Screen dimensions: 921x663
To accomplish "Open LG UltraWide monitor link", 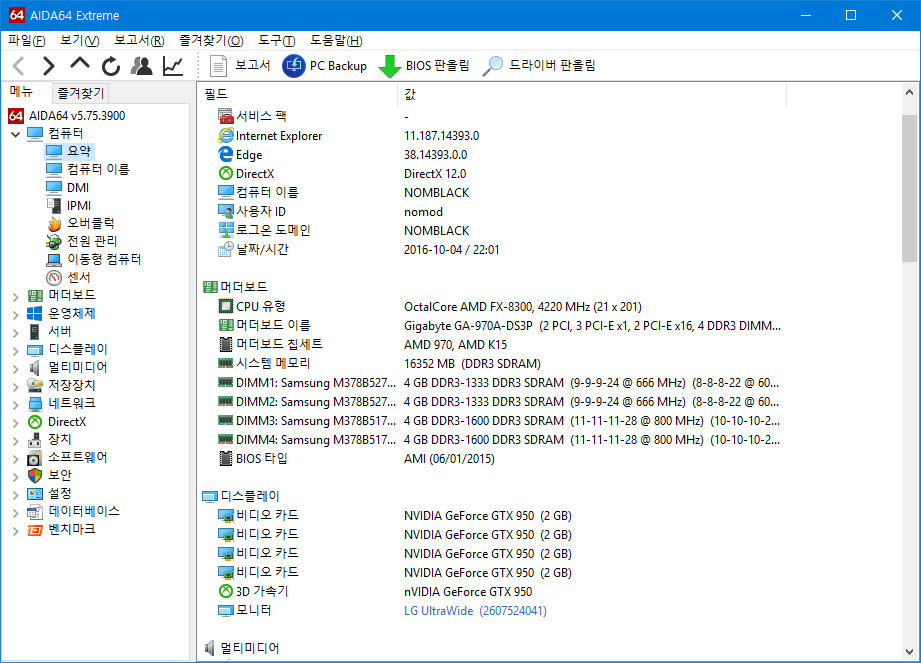I will (x=475, y=611).
